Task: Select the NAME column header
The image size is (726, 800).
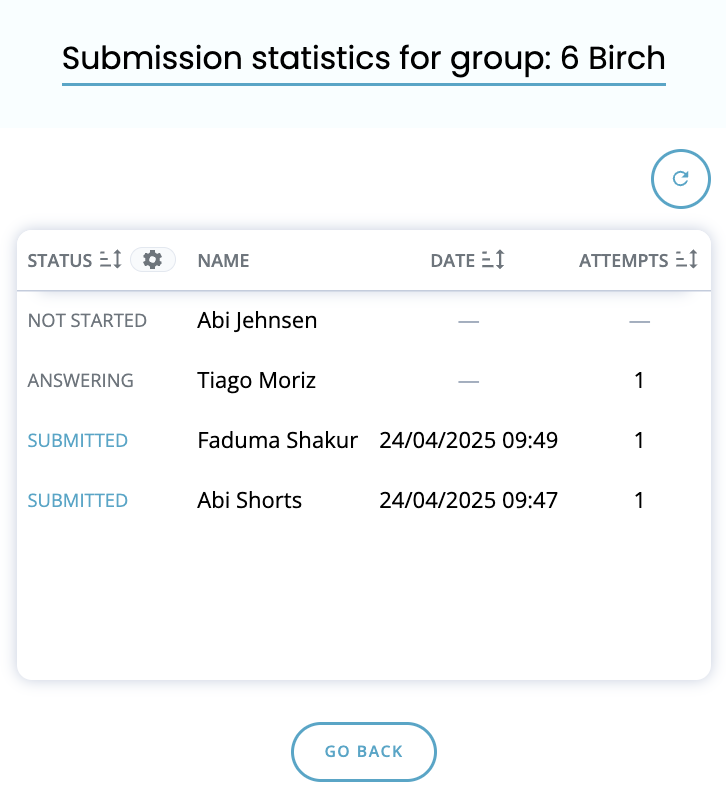Action: [x=223, y=261]
